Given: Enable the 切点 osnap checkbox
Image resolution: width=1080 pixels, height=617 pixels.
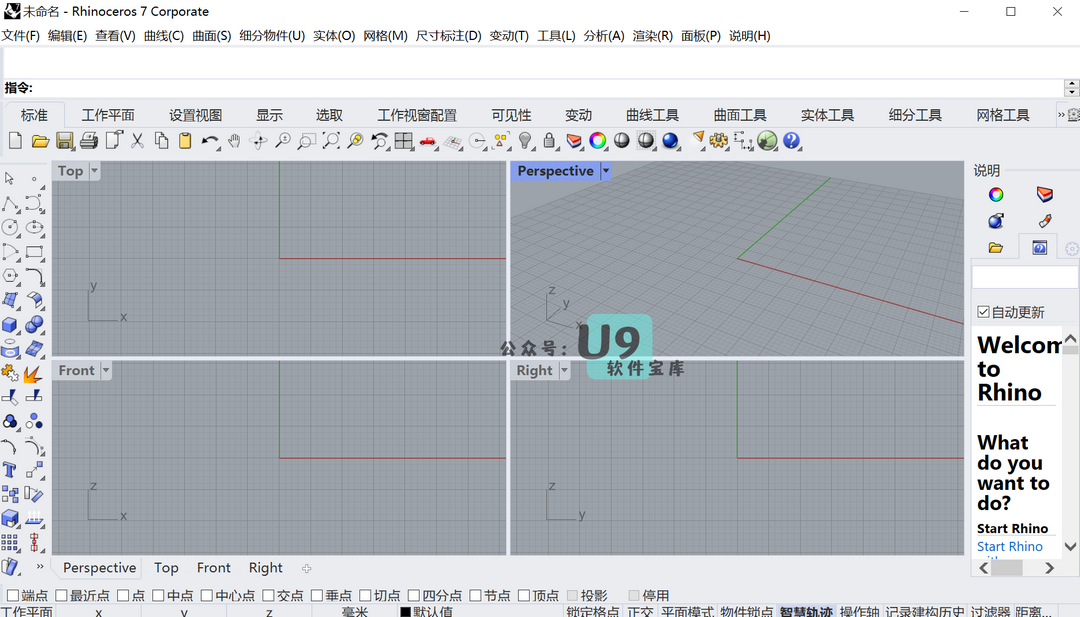Looking at the screenshot, I should pyautogui.click(x=365, y=595).
